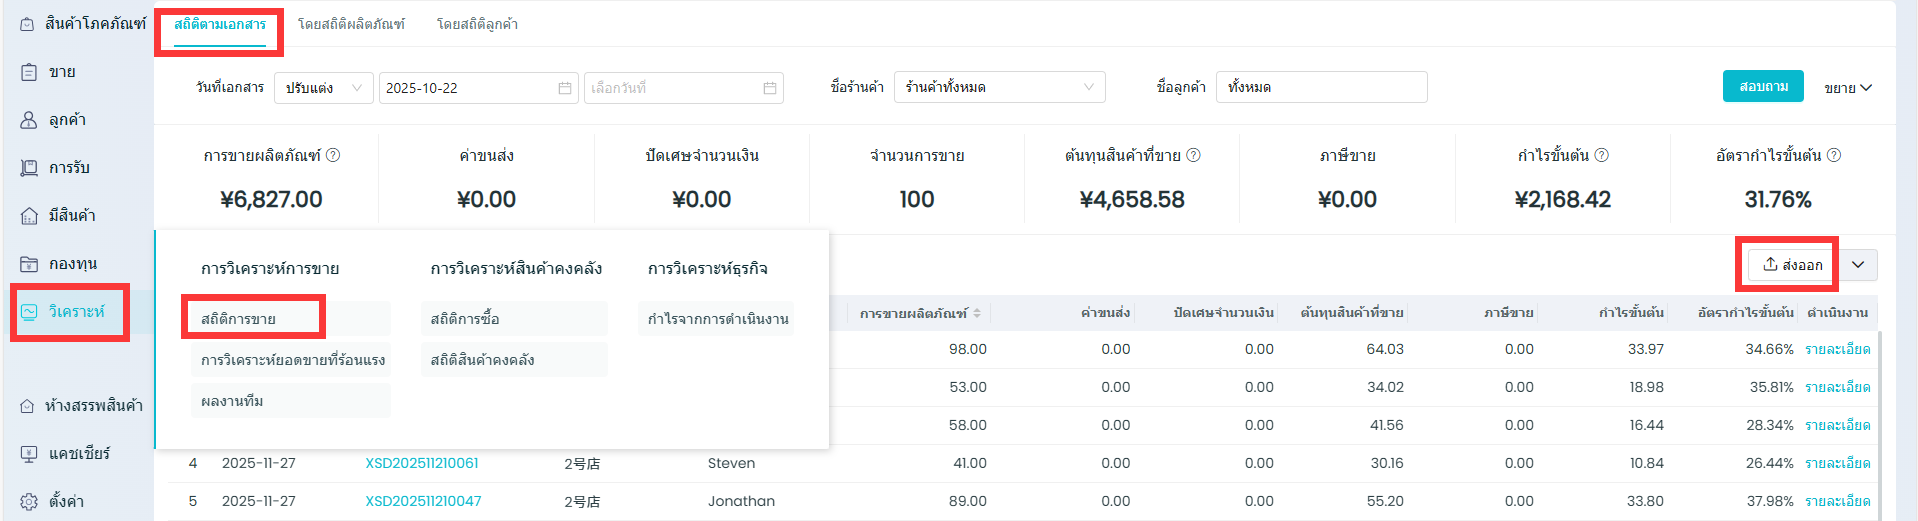The width and height of the screenshot is (1918, 521).
Task: Click the สอบถาม query button
Action: tap(1763, 87)
